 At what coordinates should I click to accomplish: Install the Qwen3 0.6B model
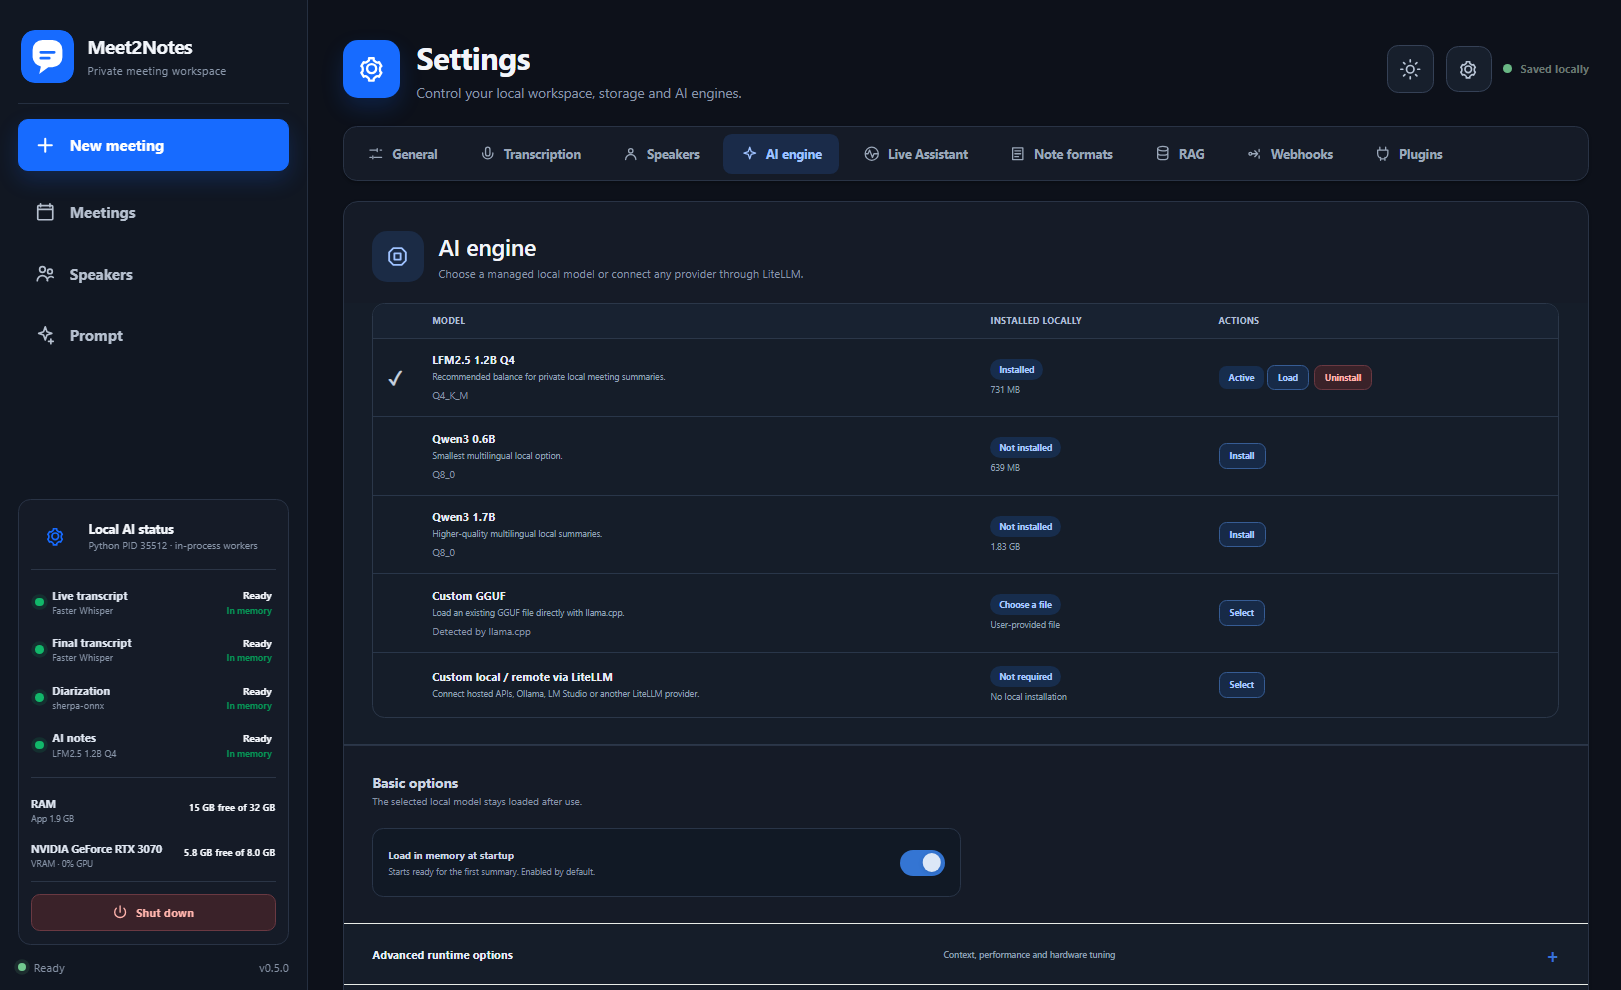[1242, 456]
